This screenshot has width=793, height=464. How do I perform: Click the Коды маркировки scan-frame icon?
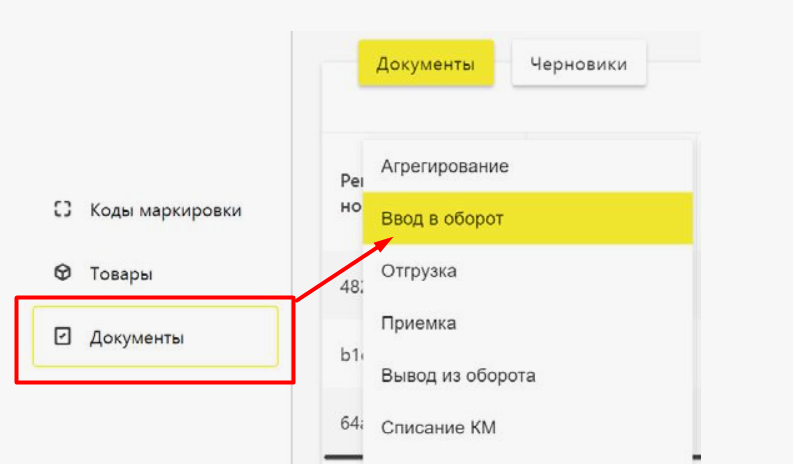coord(63,210)
